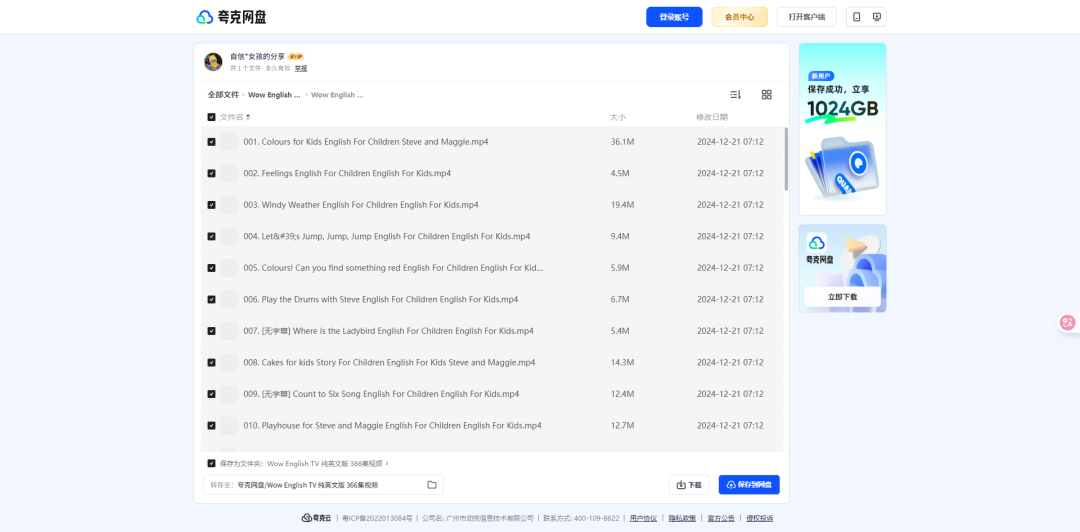Click file icon for 001. Colours for Kids
The width and height of the screenshot is (1080, 532).
pos(229,142)
